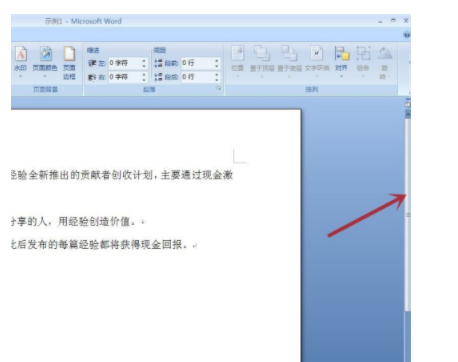
Task: Click the 段后 spacing after input field
Action: click(x=198, y=77)
